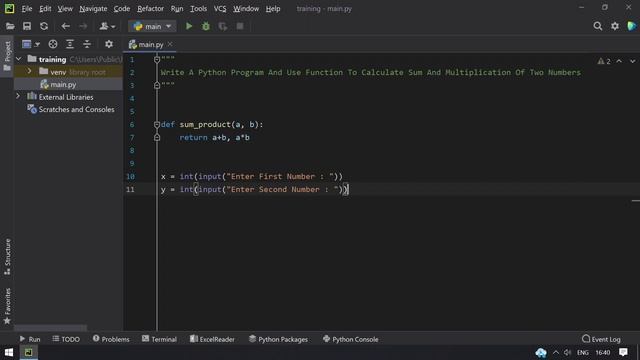640x360 pixels.
Task: Open the ExcelReader tool window
Action: (212, 339)
